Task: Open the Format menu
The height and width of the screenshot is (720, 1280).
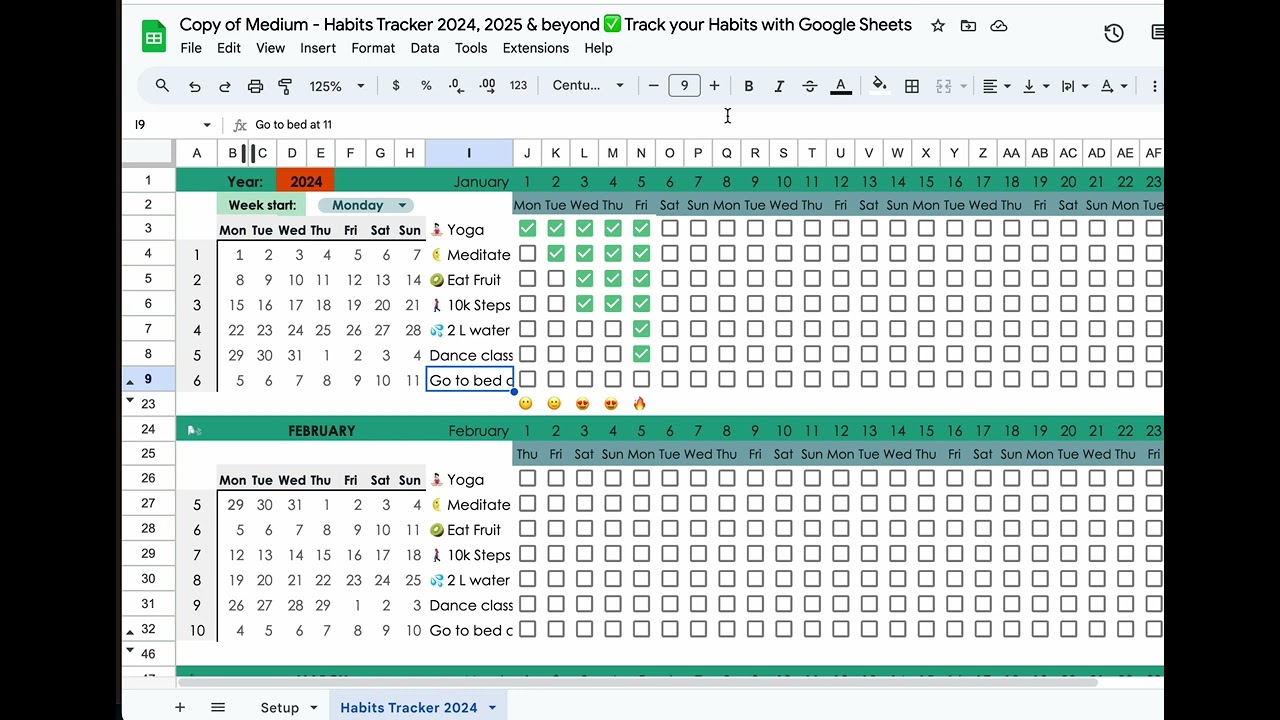Action: pyautogui.click(x=373, y=48)
